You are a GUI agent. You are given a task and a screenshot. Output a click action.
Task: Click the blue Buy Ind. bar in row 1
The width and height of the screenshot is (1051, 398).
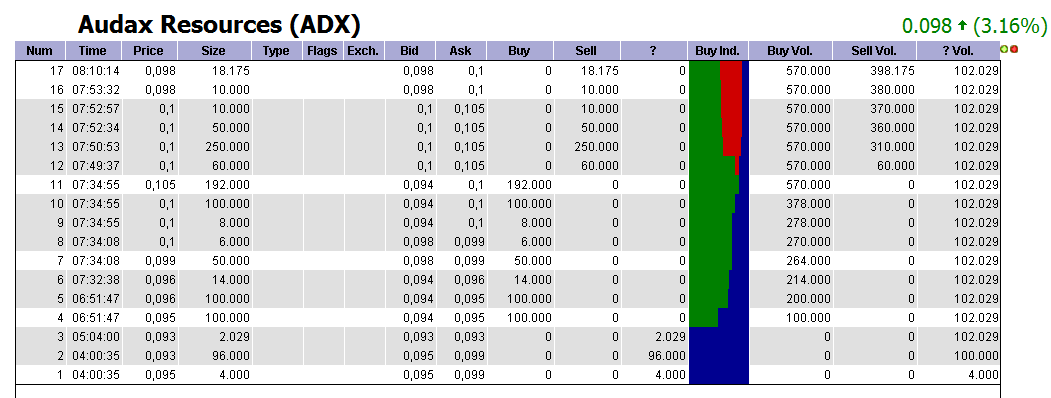[x=719, y=375]
